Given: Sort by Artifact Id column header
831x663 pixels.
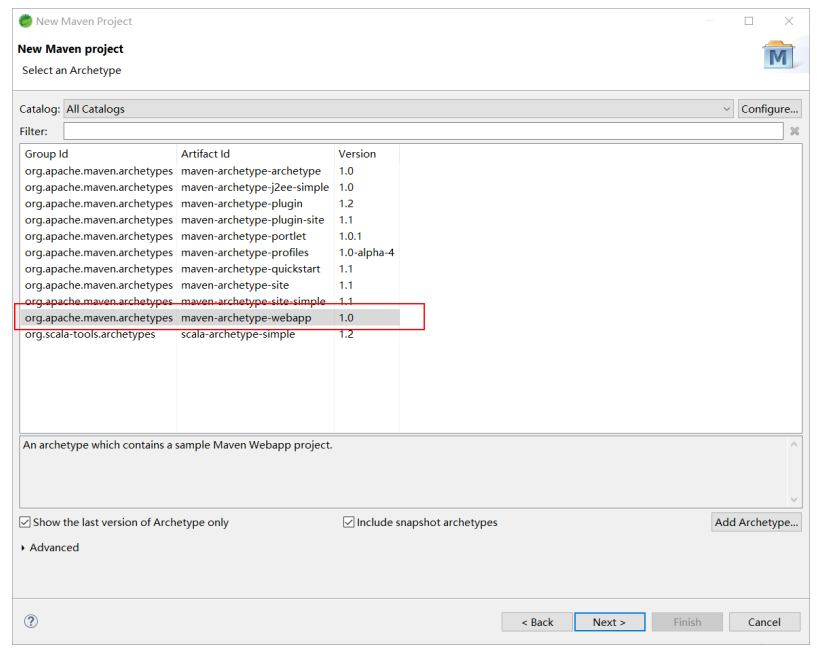Looking at the screenshot, I should (x=255, y=154).
